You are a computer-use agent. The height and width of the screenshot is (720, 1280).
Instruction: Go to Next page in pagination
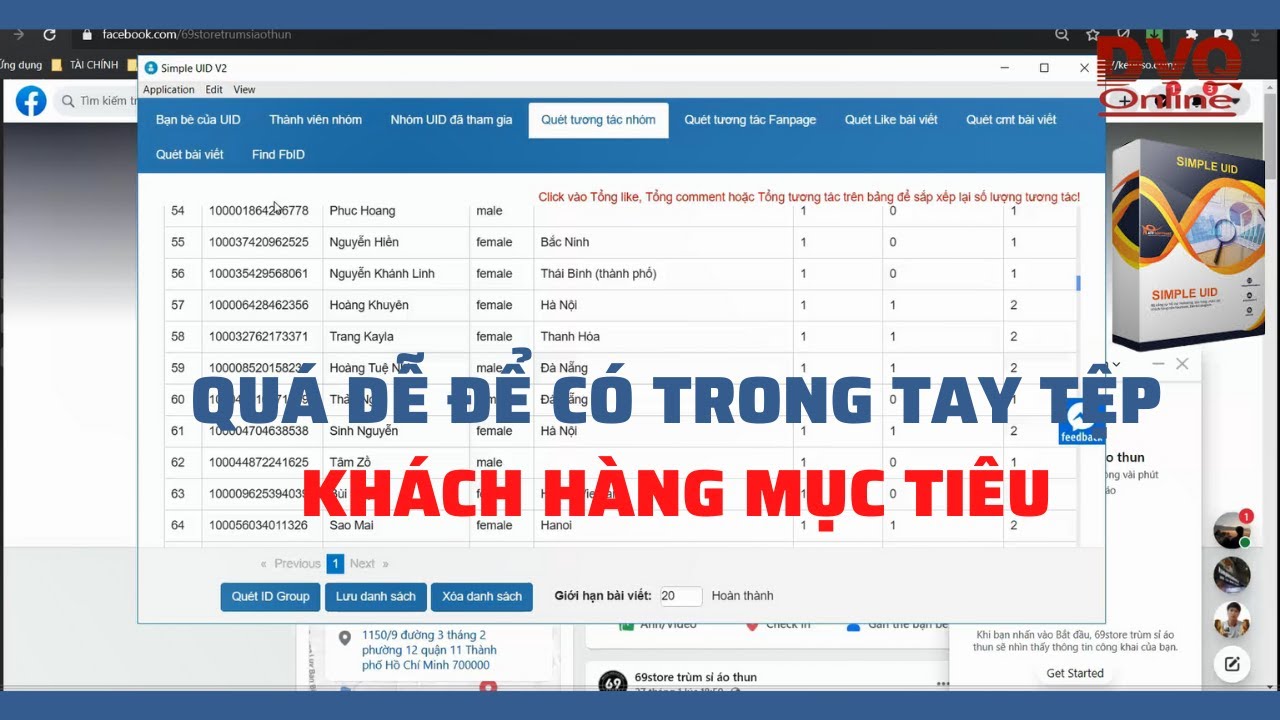click(368, 564)
